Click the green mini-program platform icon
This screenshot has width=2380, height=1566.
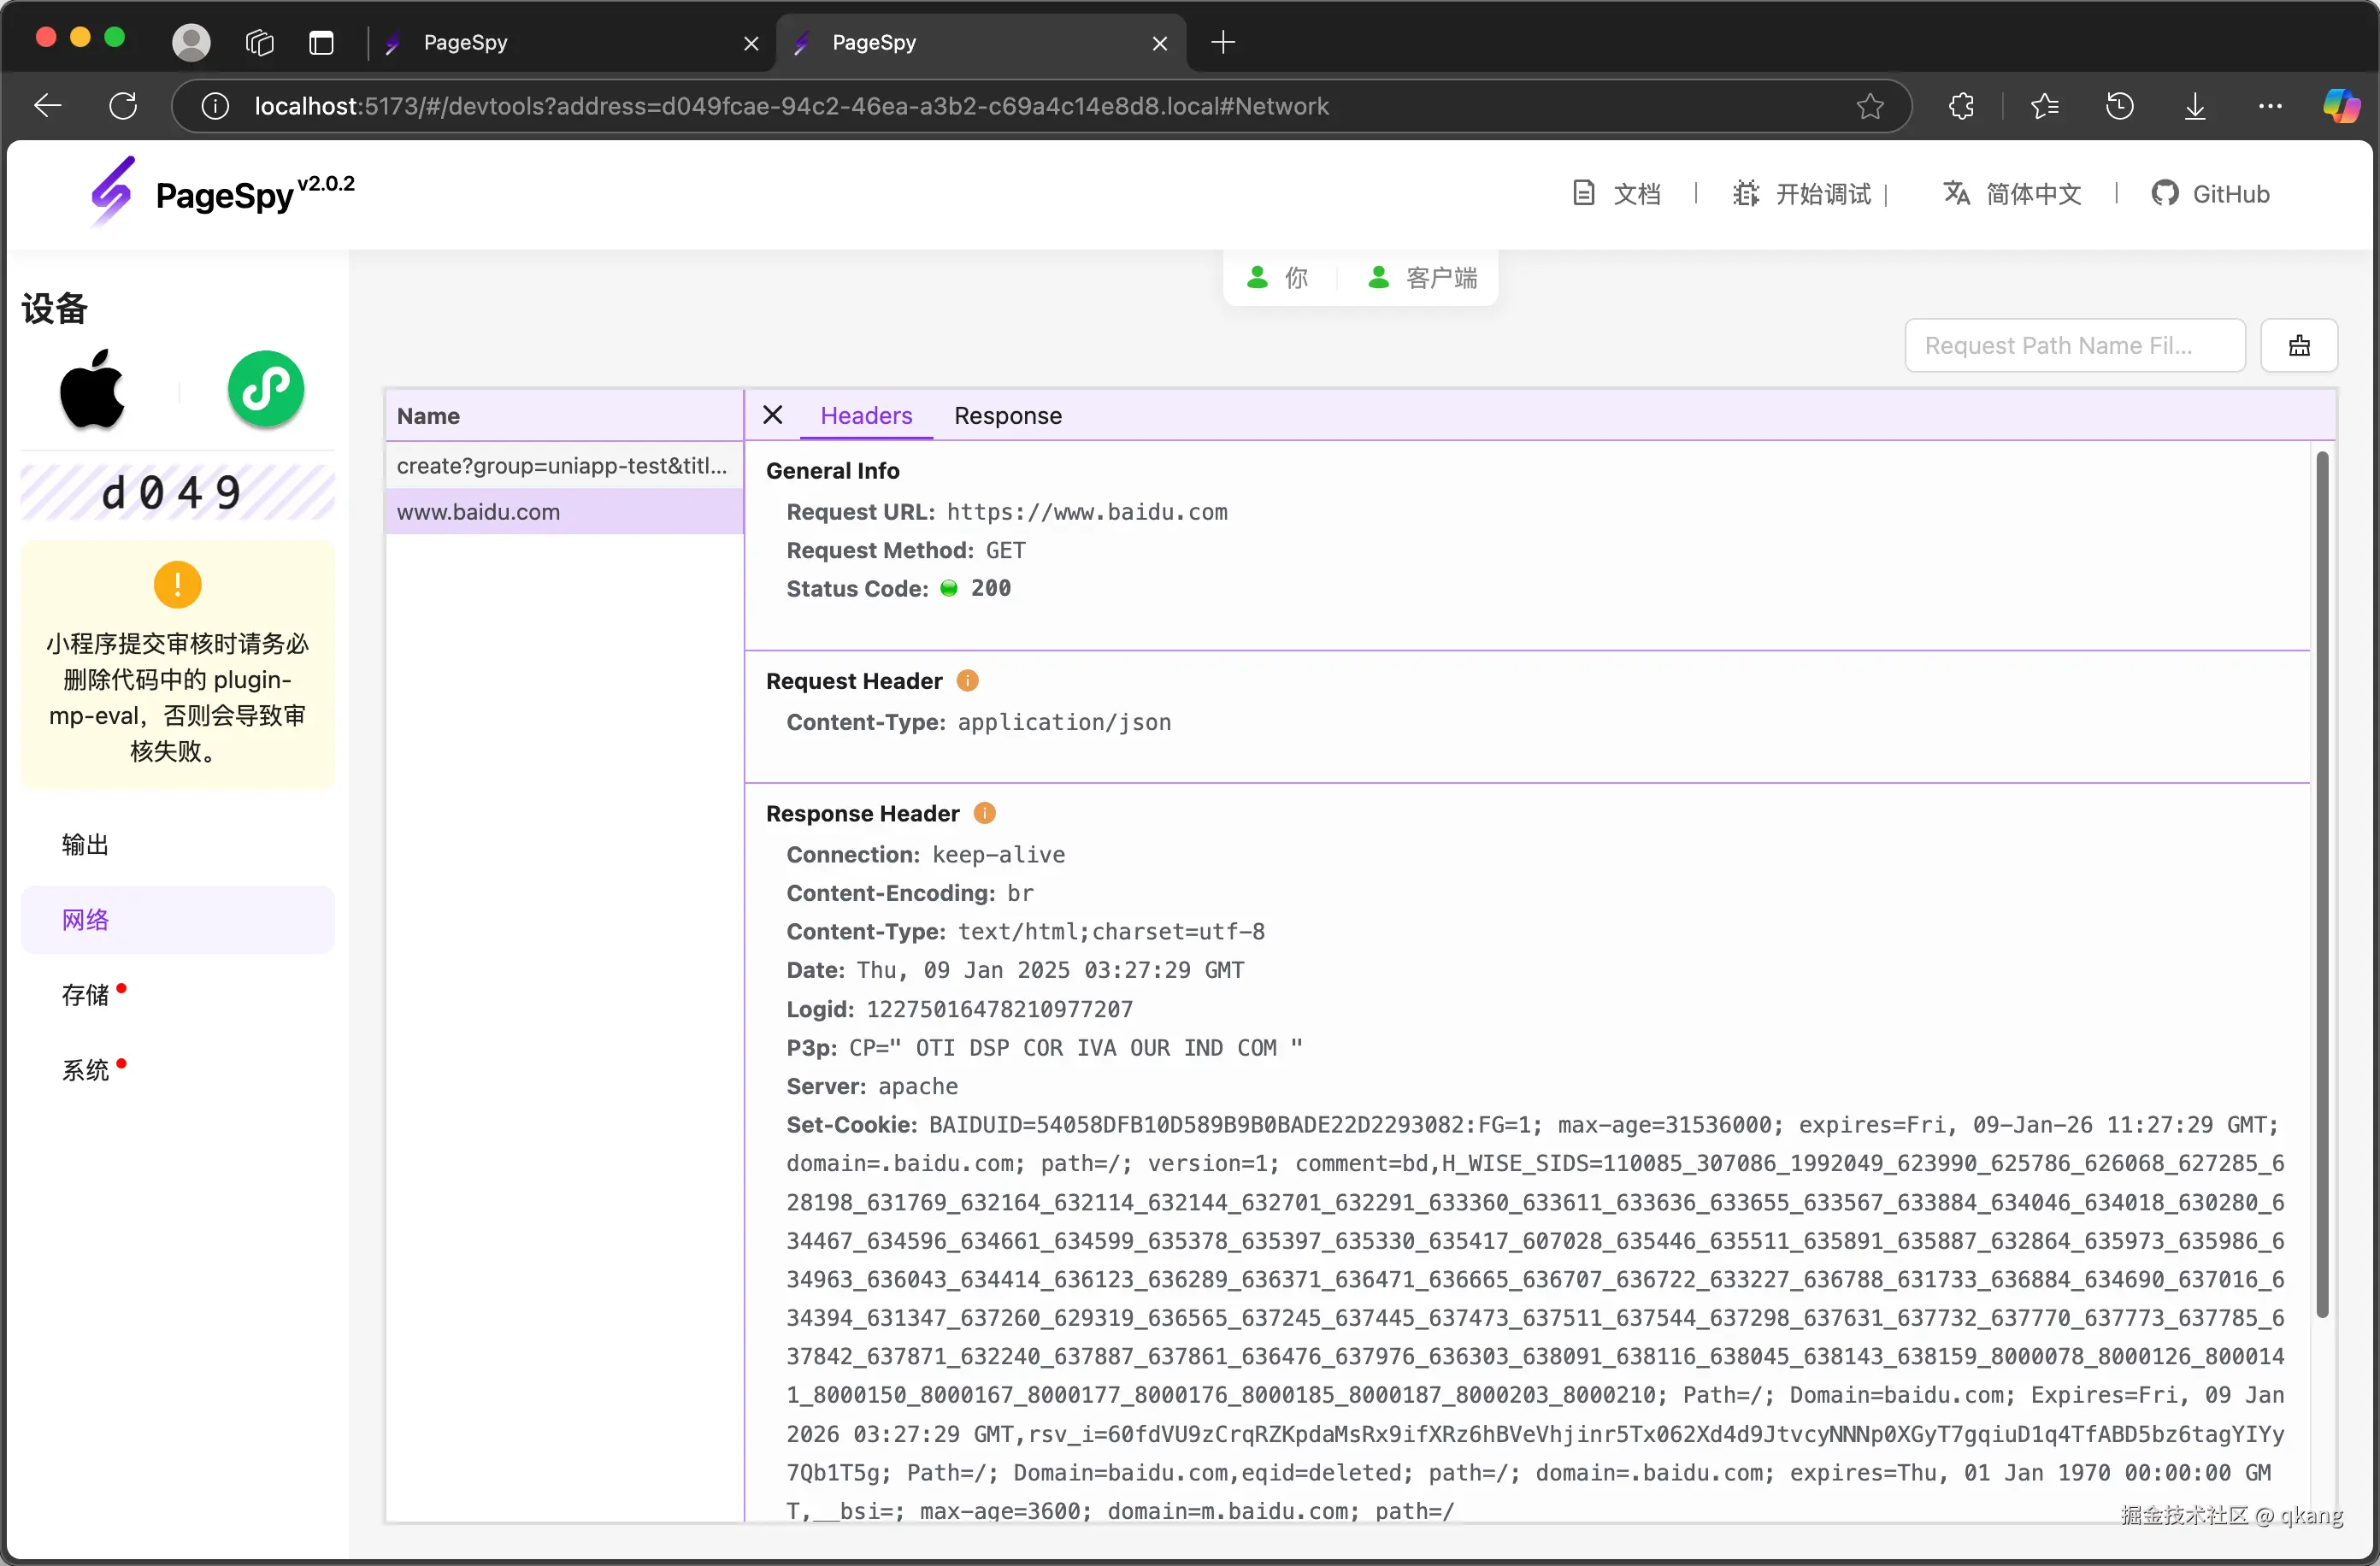[x=265, y=389]
